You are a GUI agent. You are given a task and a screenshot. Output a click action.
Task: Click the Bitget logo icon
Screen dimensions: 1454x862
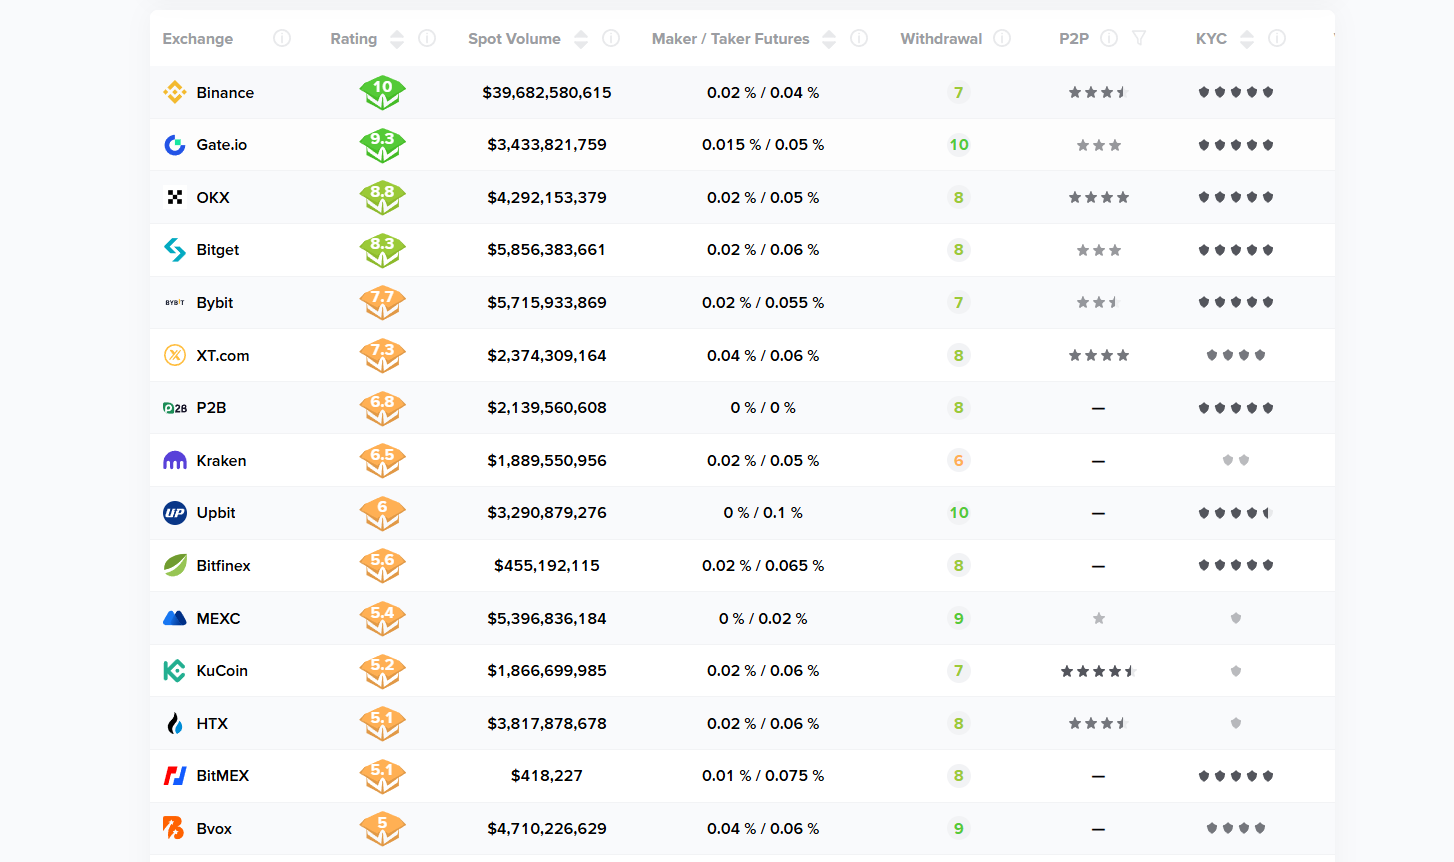point(175,250)
